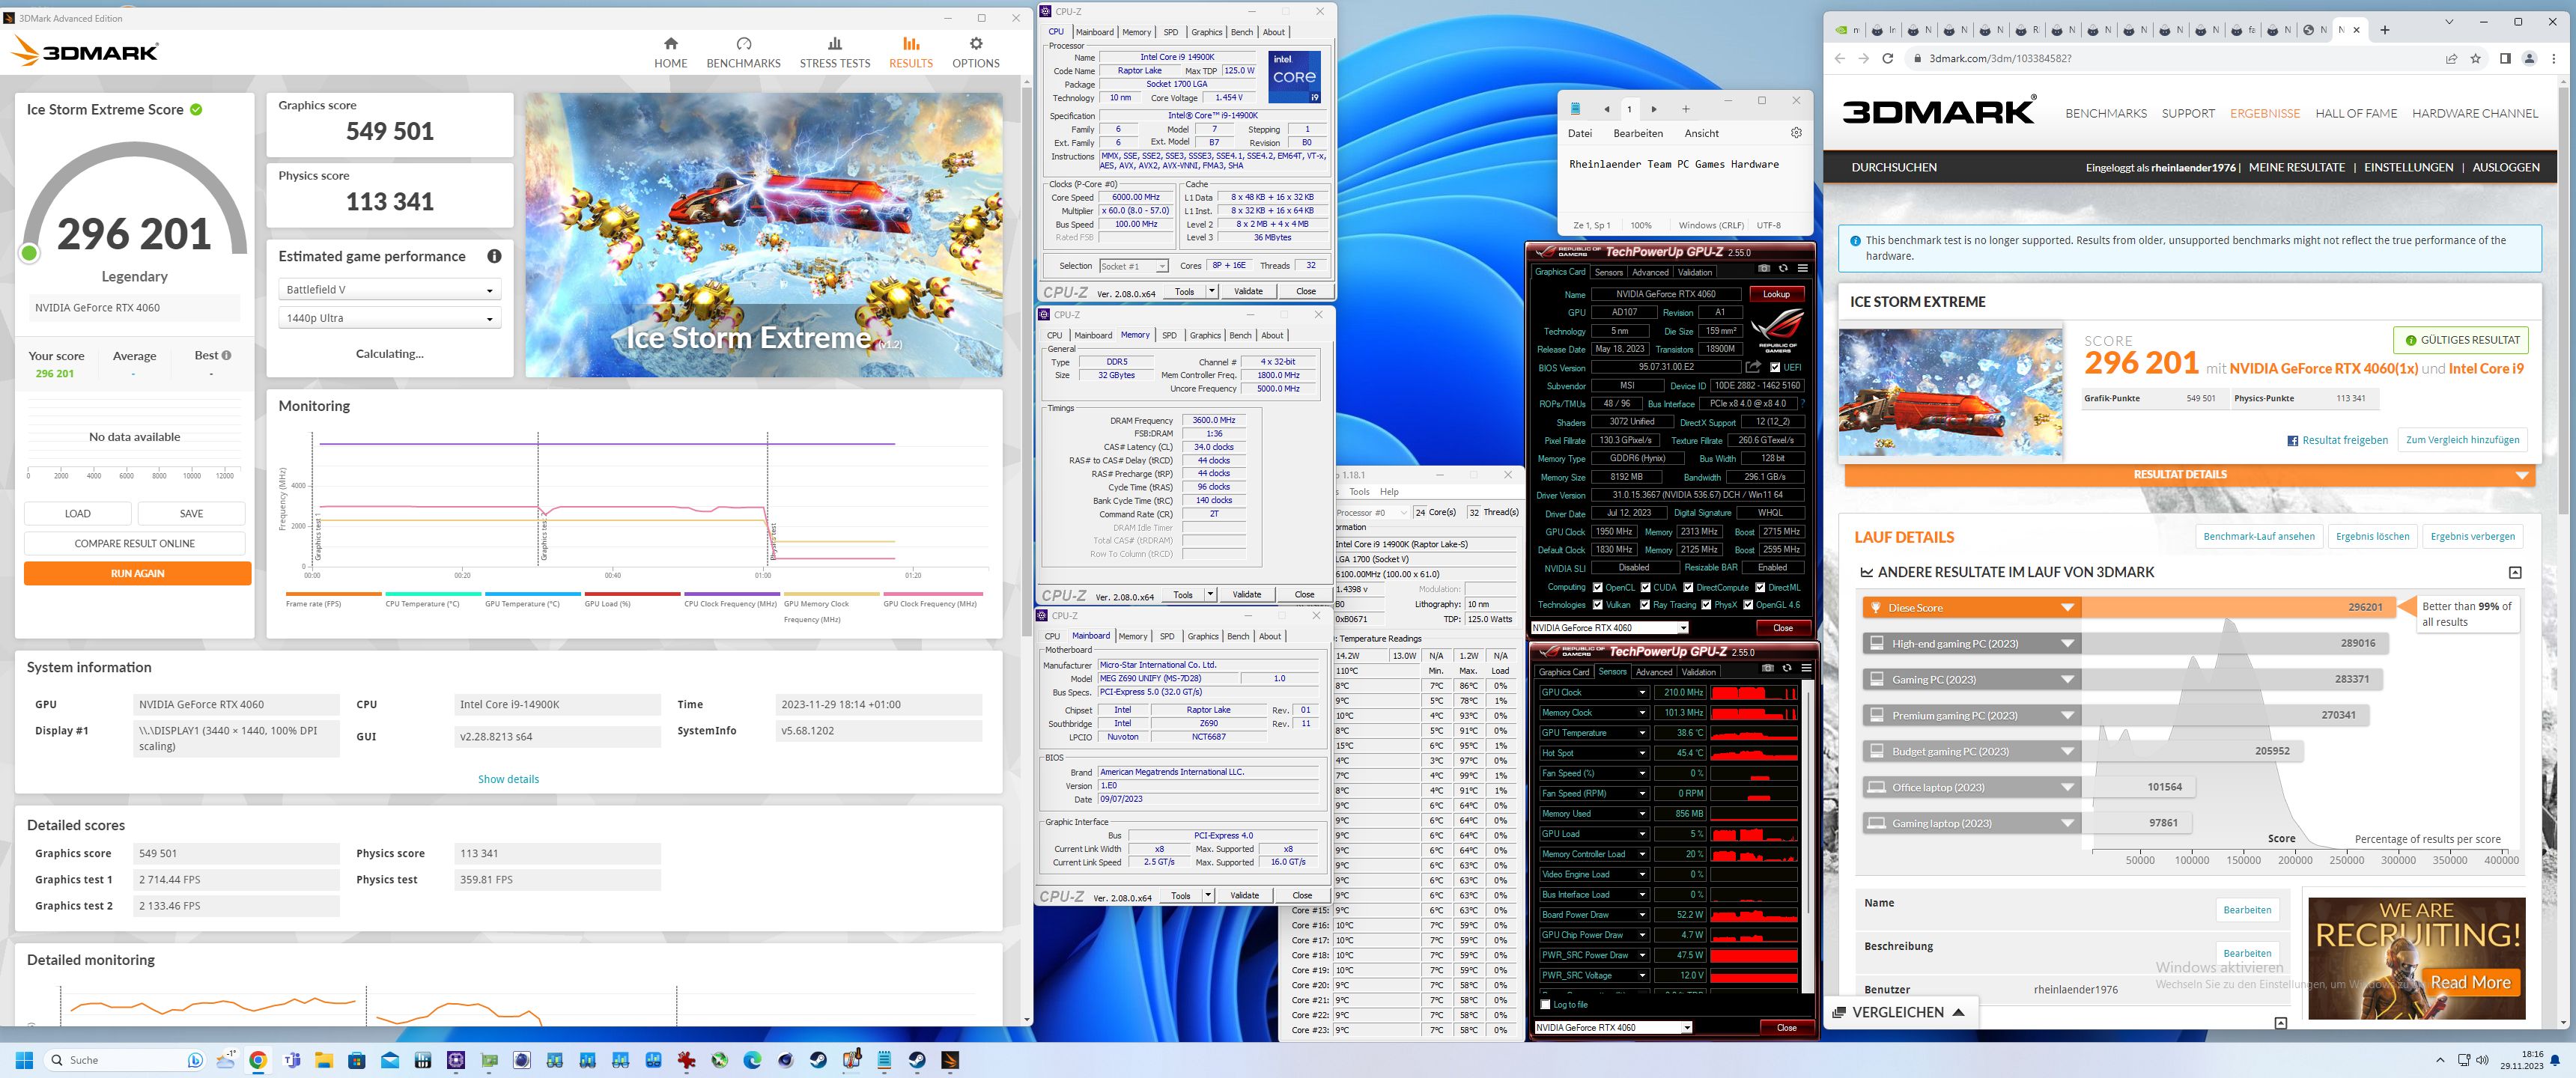Switch to Mainboard tab in CPU-Z processor window
Image resolution: width=2576 pixels, height=1078 pixels.
[1095, 32]
